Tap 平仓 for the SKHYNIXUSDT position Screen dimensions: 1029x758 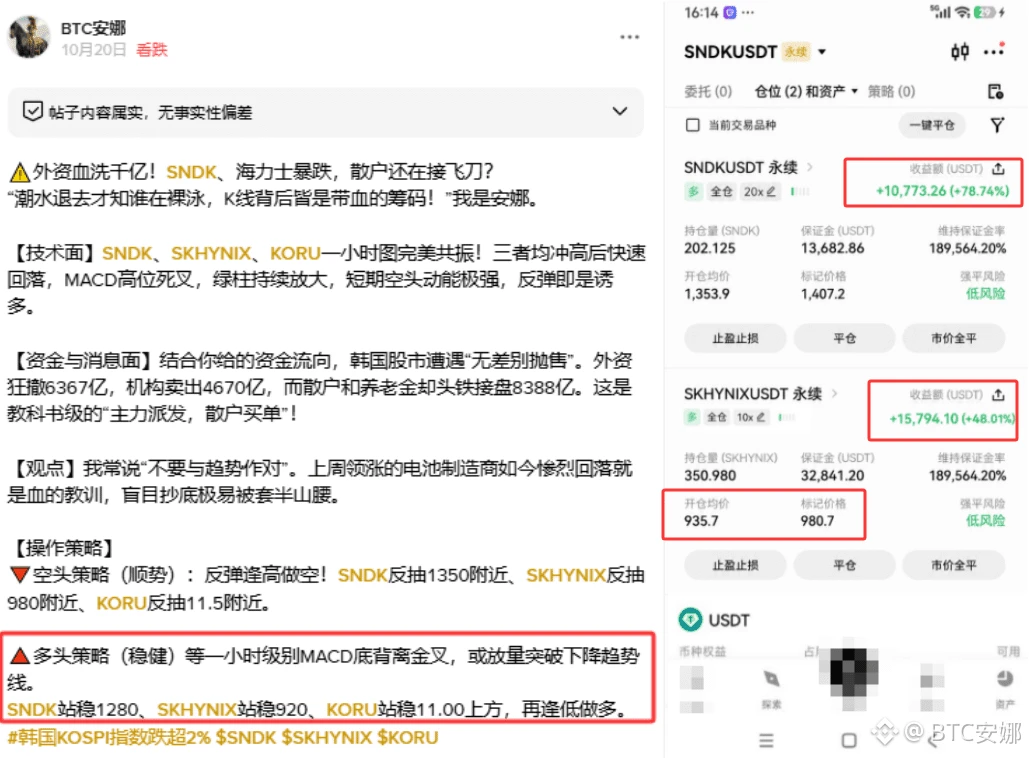(x=845, y=565)
